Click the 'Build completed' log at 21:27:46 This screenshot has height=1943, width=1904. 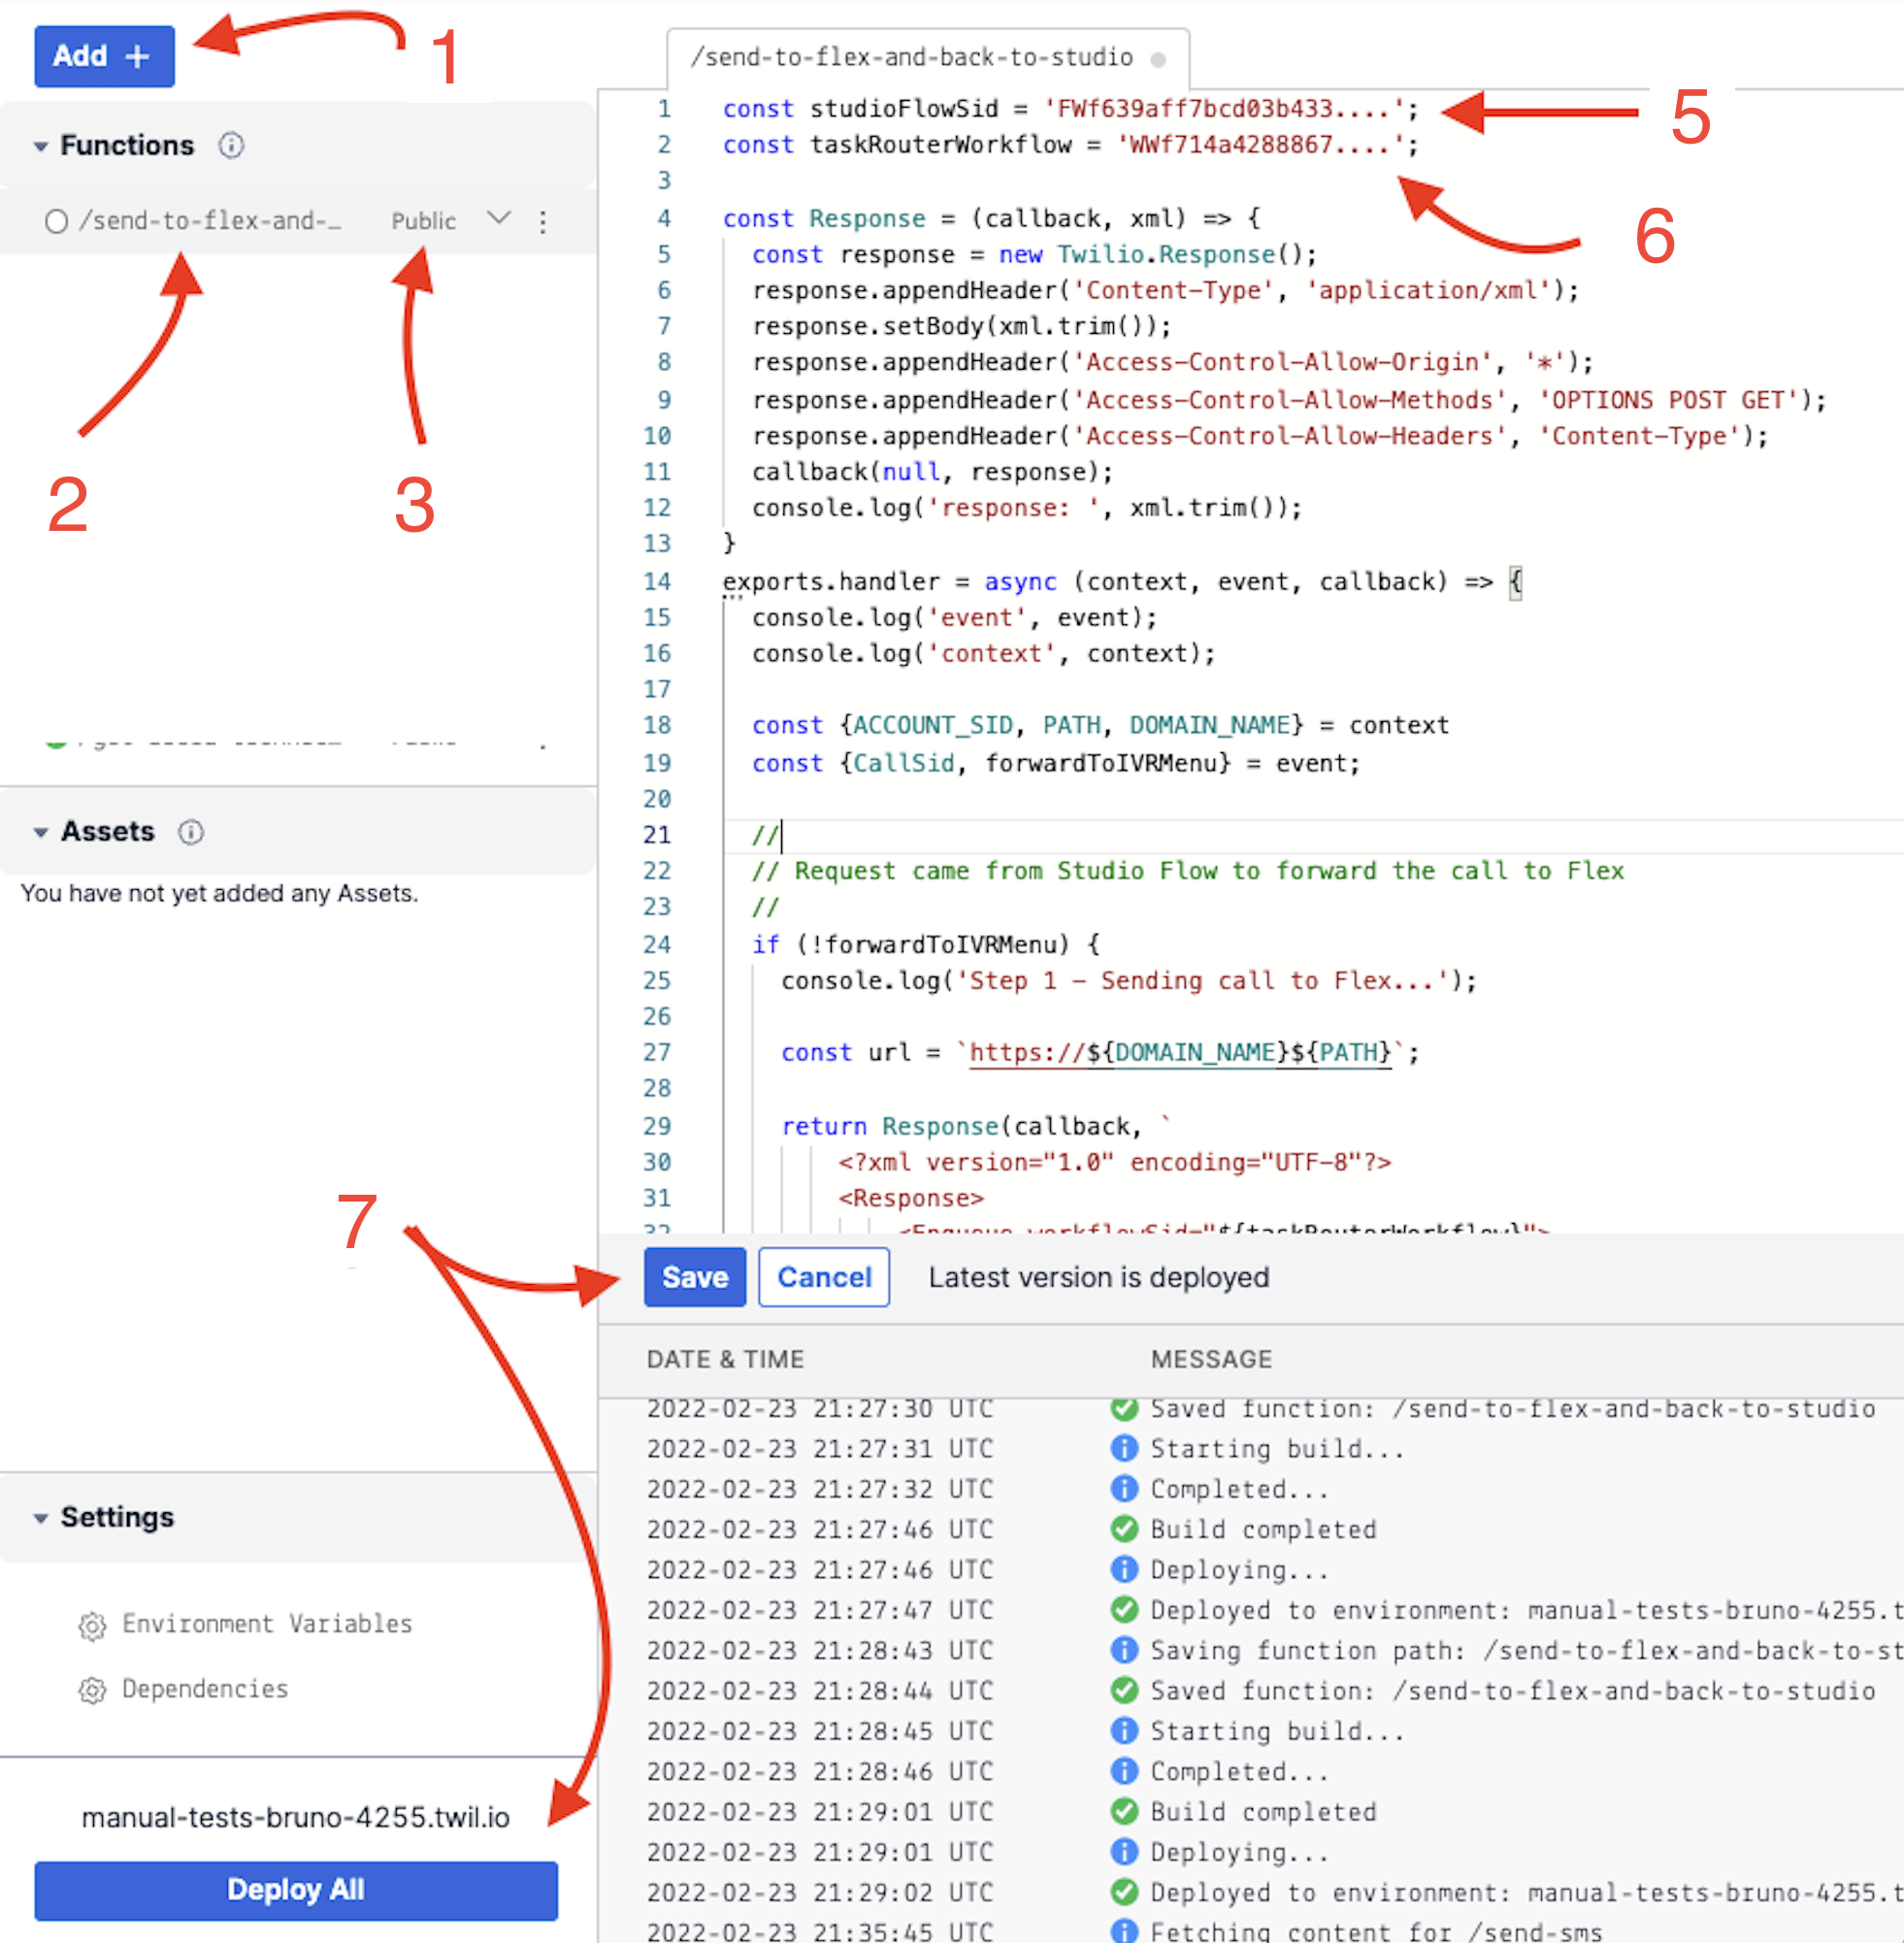pyautogui.click(x=1263, y=1529)
